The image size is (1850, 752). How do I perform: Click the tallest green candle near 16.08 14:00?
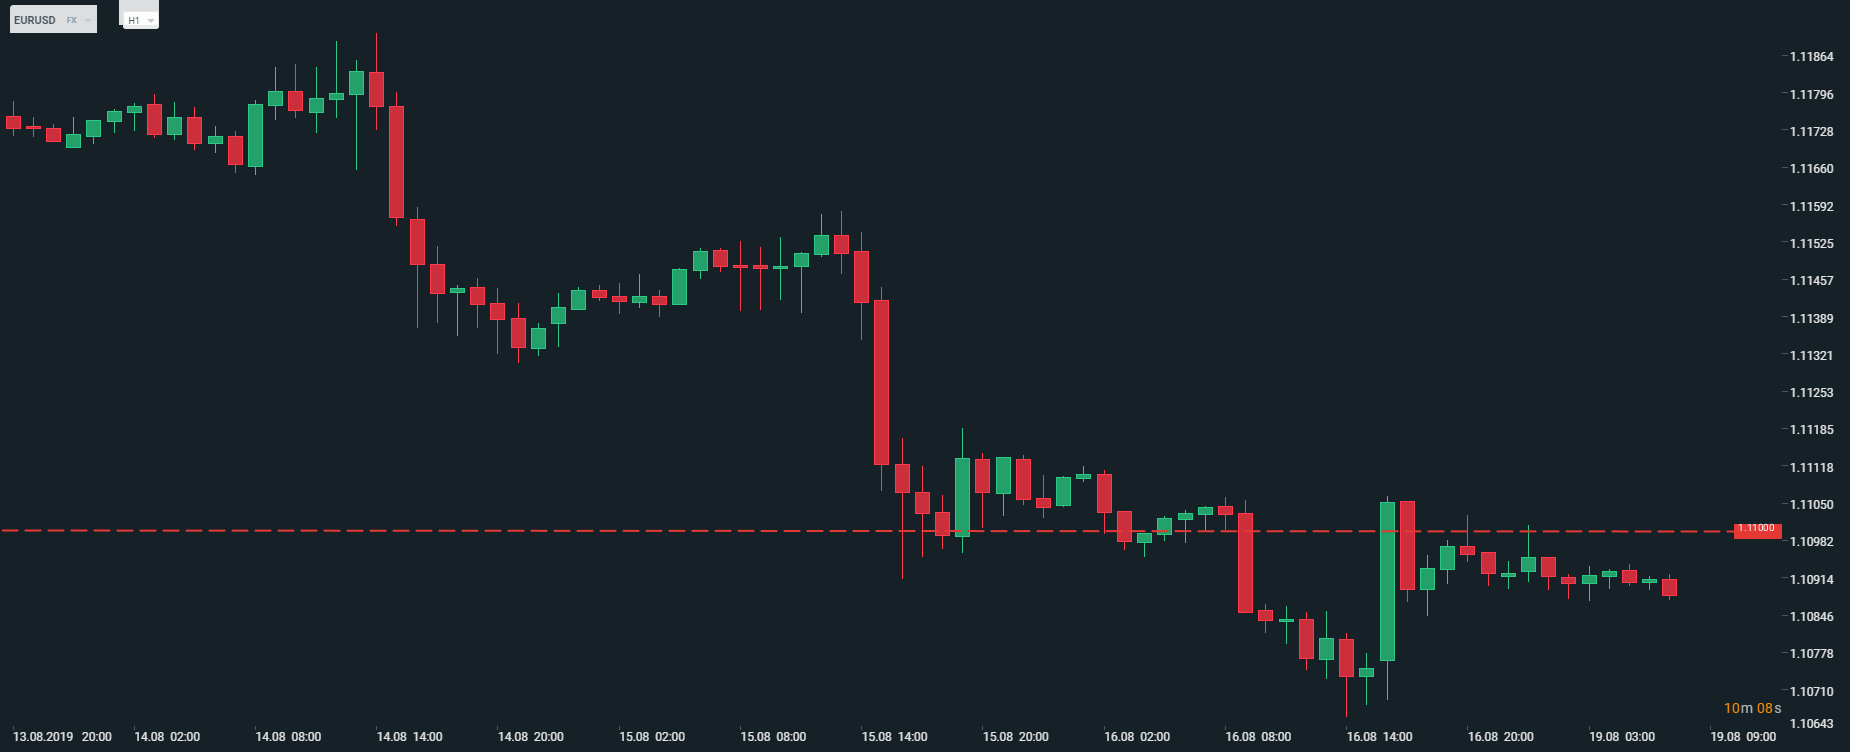coord(1387,581)
